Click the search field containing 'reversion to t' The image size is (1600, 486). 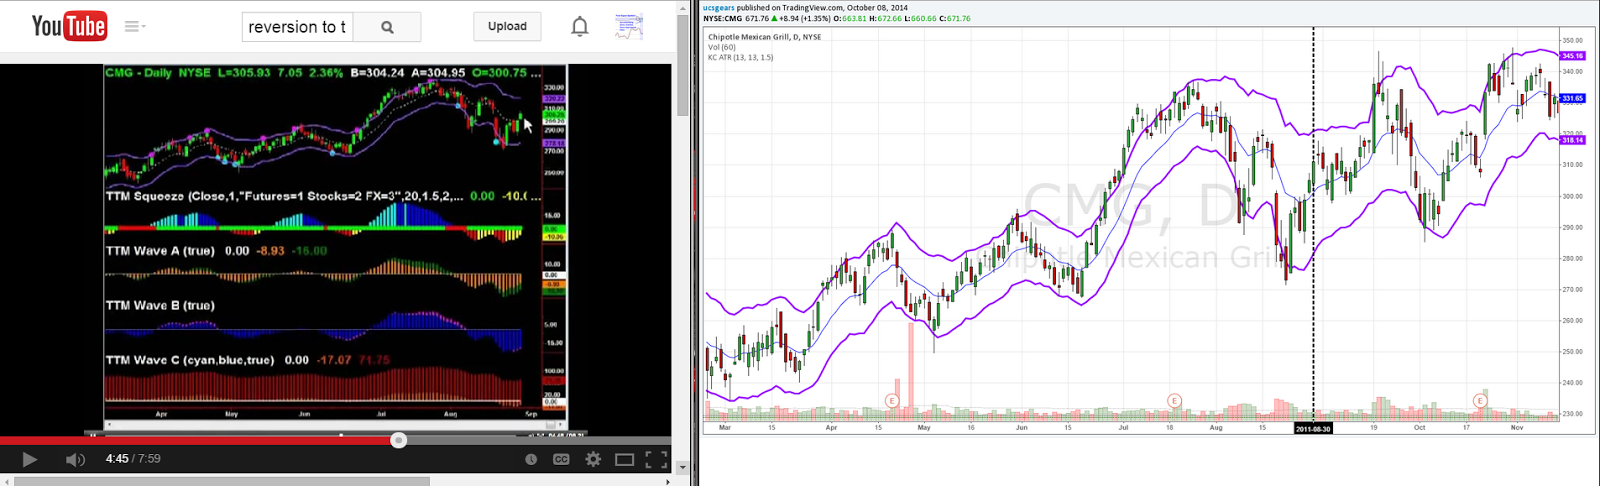297,27
